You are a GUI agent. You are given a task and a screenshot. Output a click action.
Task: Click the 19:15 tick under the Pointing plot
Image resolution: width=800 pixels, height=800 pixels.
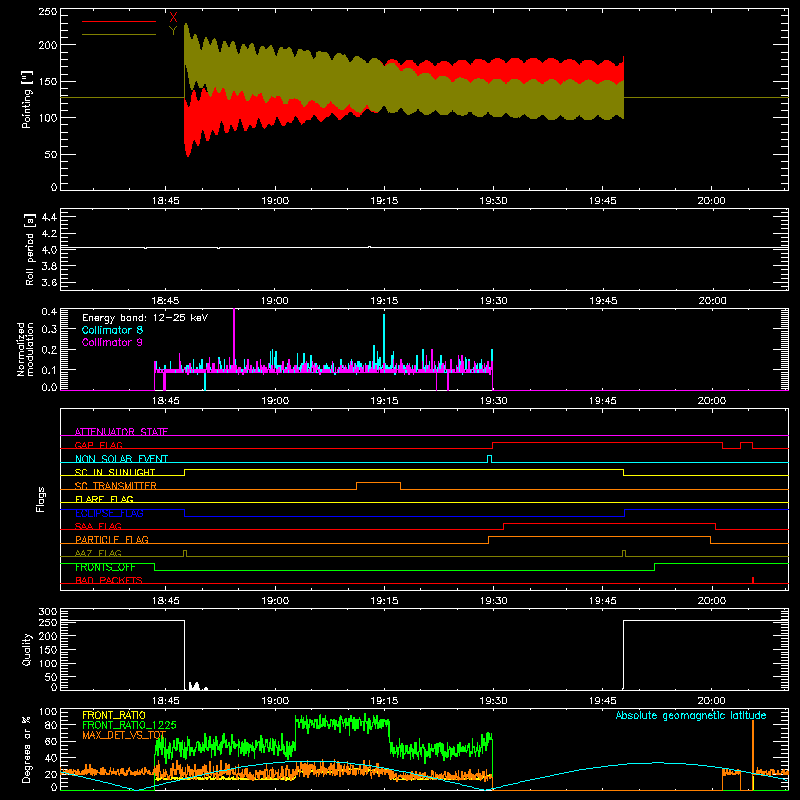pyautogui.click(x=384, y=201)
